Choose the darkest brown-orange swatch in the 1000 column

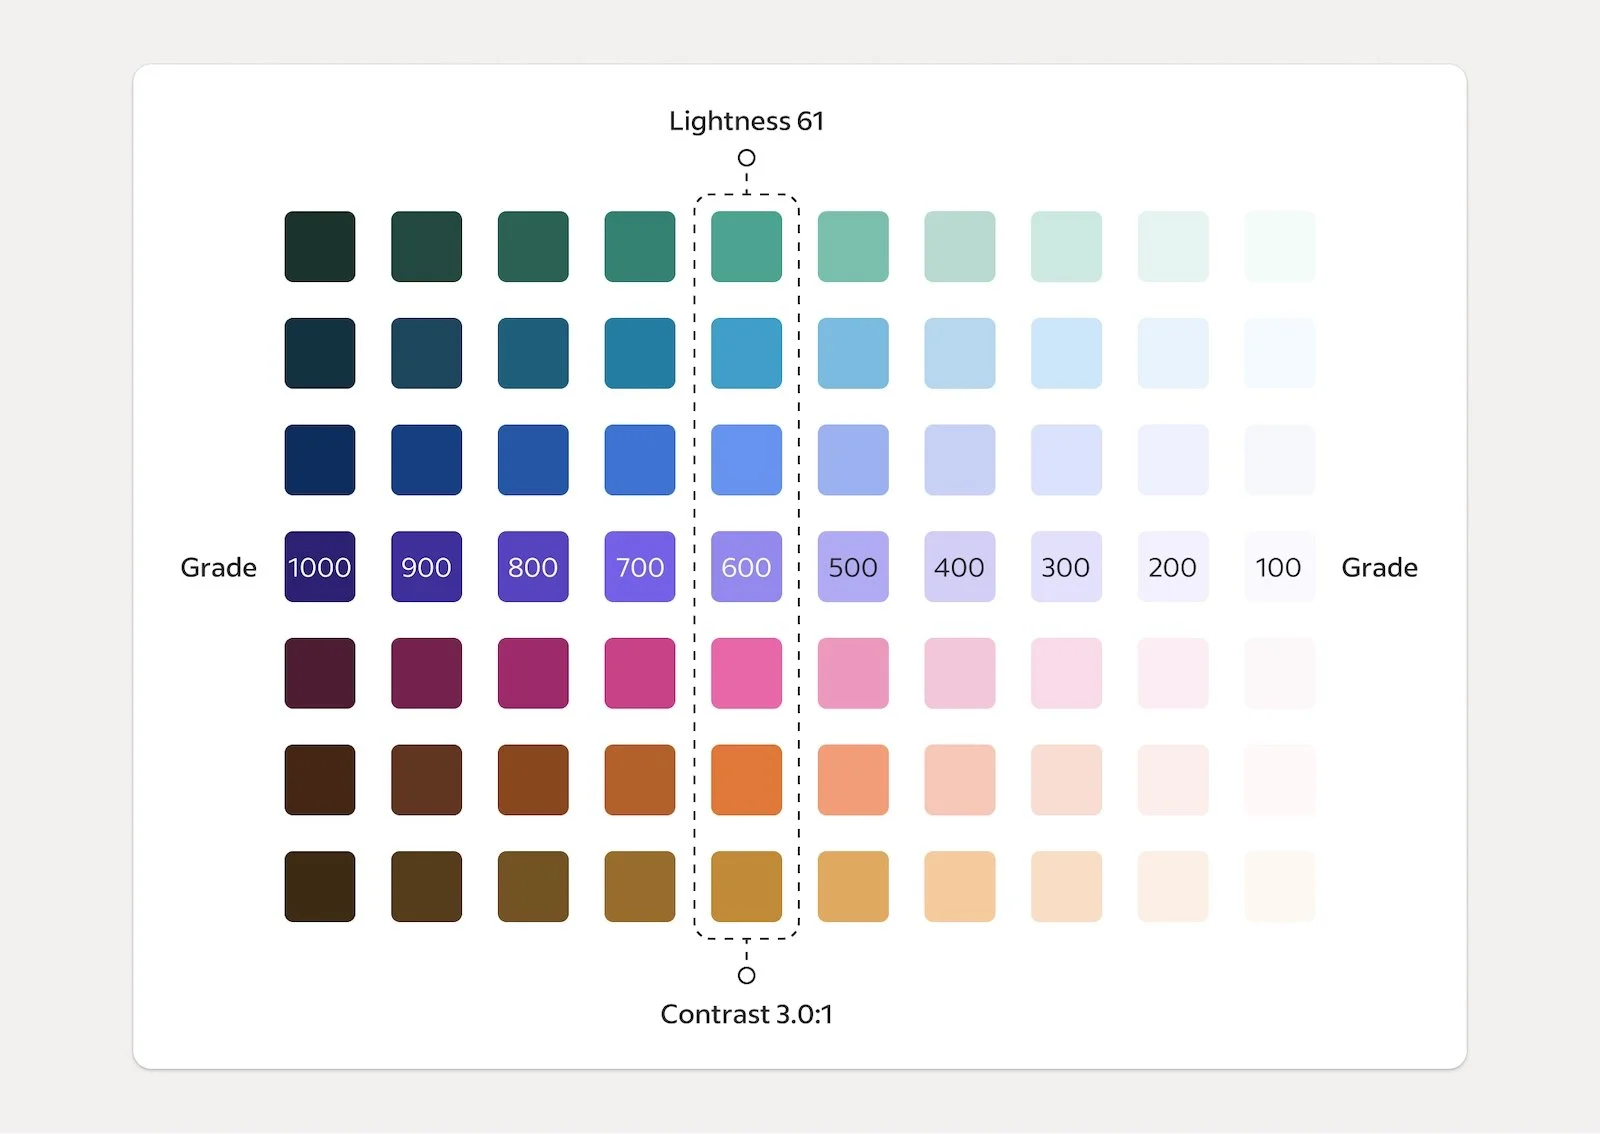tap(320, 780)
